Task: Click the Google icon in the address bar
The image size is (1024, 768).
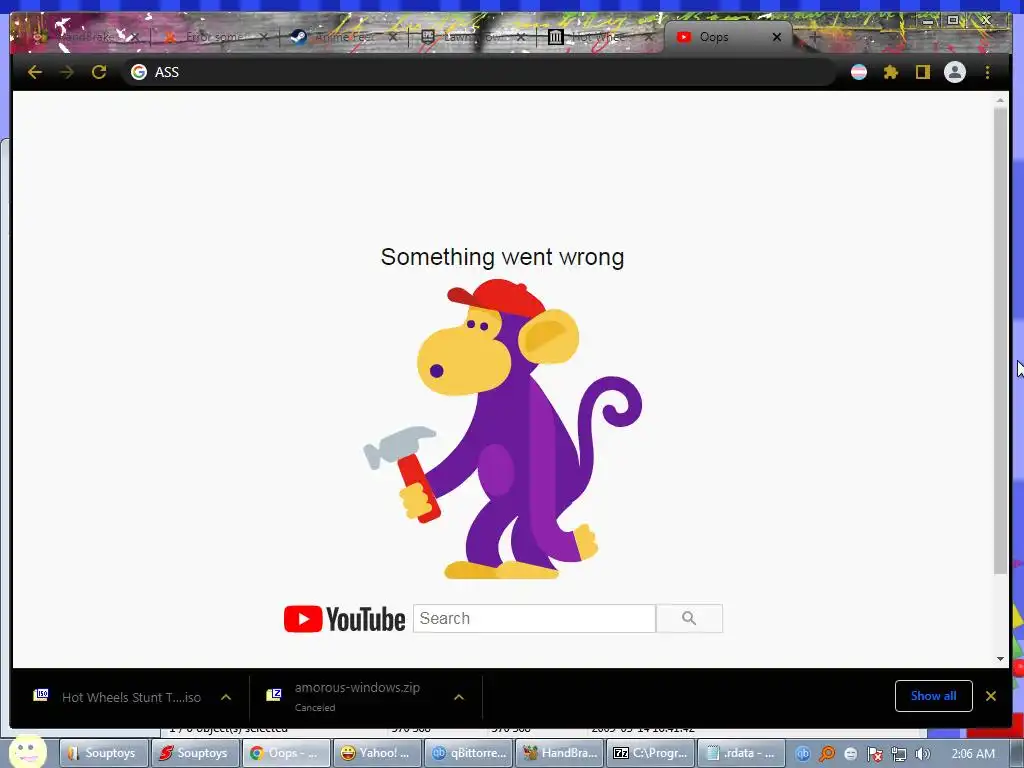Action: [x=138, y=72]
